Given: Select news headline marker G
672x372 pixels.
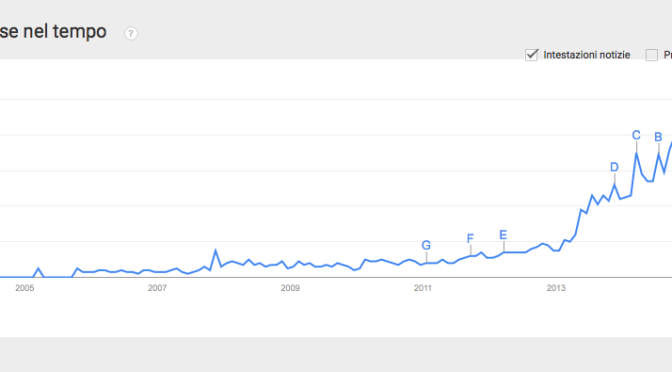Looking at the screenshot, I should [426, 245].
